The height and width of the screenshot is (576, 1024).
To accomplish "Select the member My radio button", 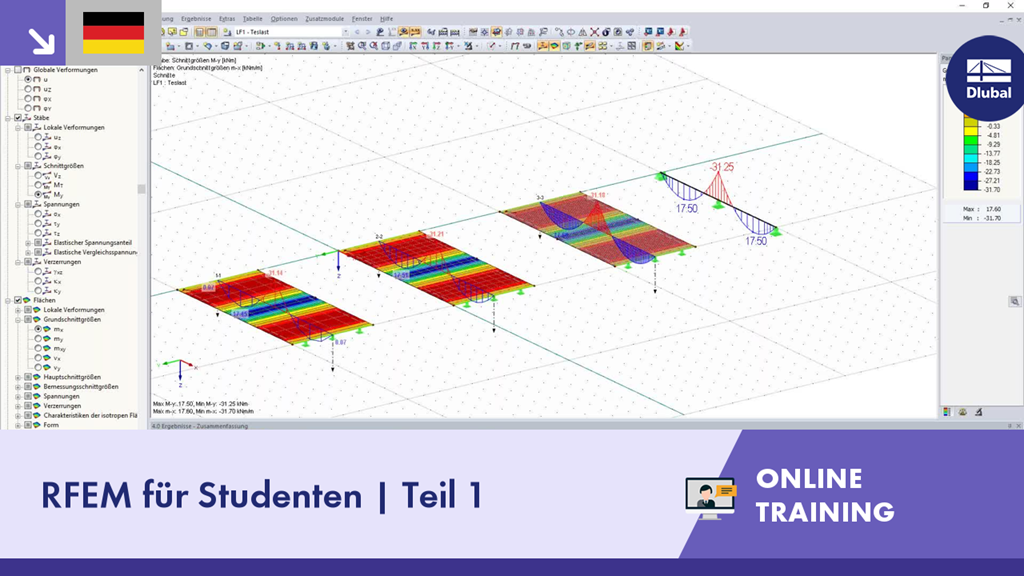I will click(x=38, y=195).
